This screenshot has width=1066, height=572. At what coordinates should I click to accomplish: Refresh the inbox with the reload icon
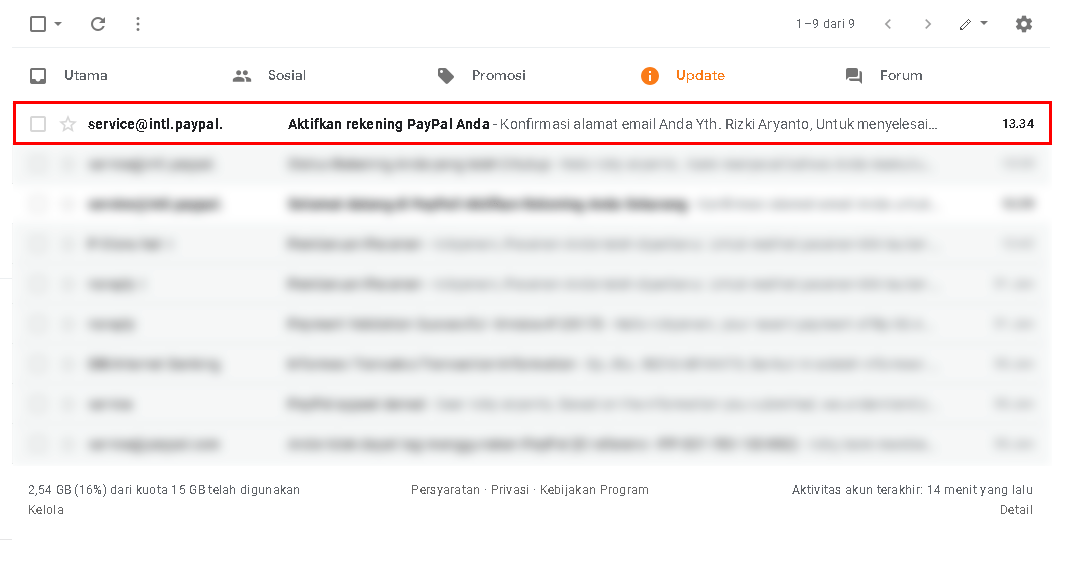[x=98, y=24]
